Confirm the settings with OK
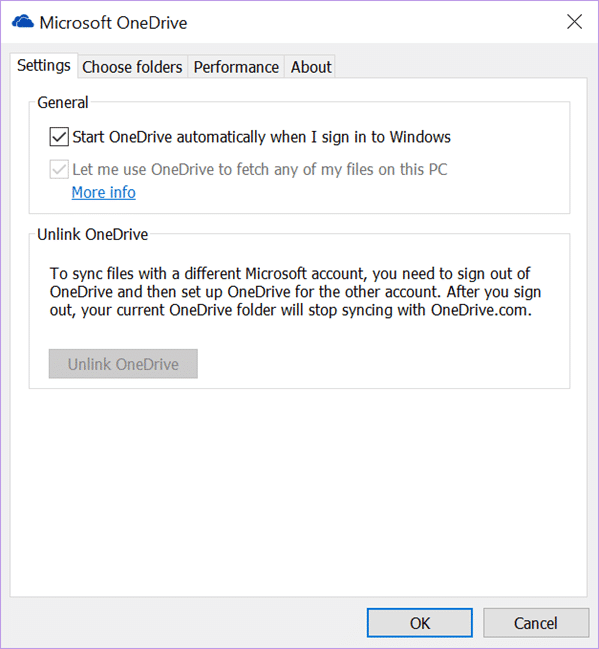The height and width of the screenshot is (649, 599). 420,623
